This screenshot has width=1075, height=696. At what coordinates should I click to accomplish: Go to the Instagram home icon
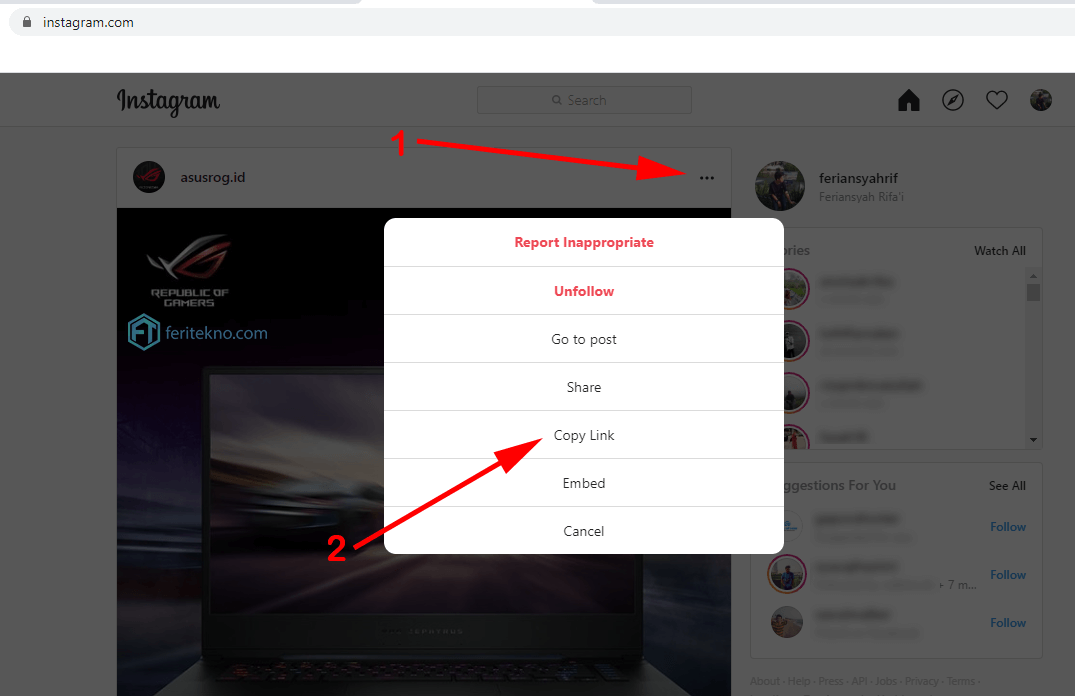click(x=908, y=100)
